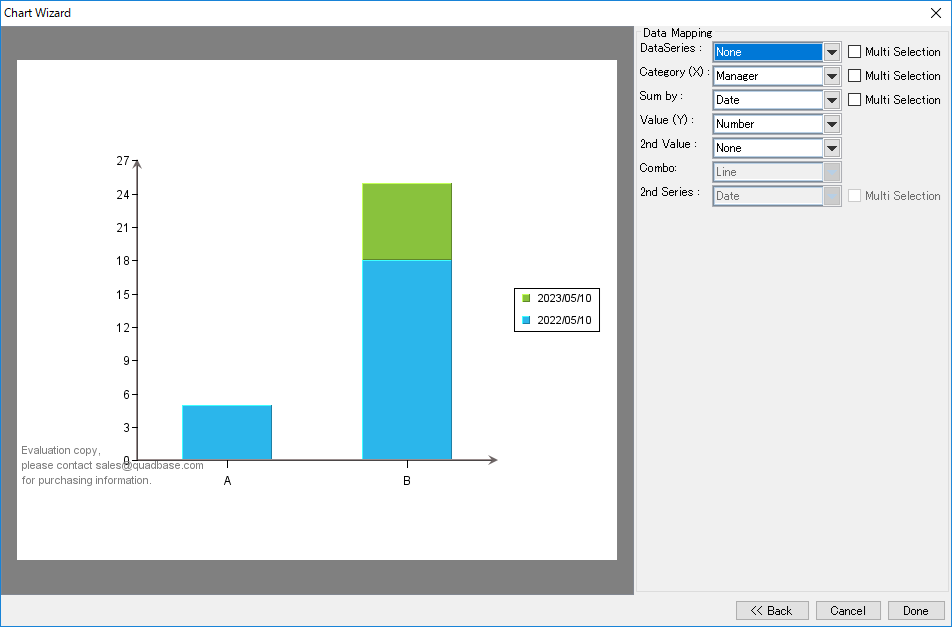This screenshot has height=627, width=952.
Task: Close the Chart Wizard window
Action: coord(935,13)
